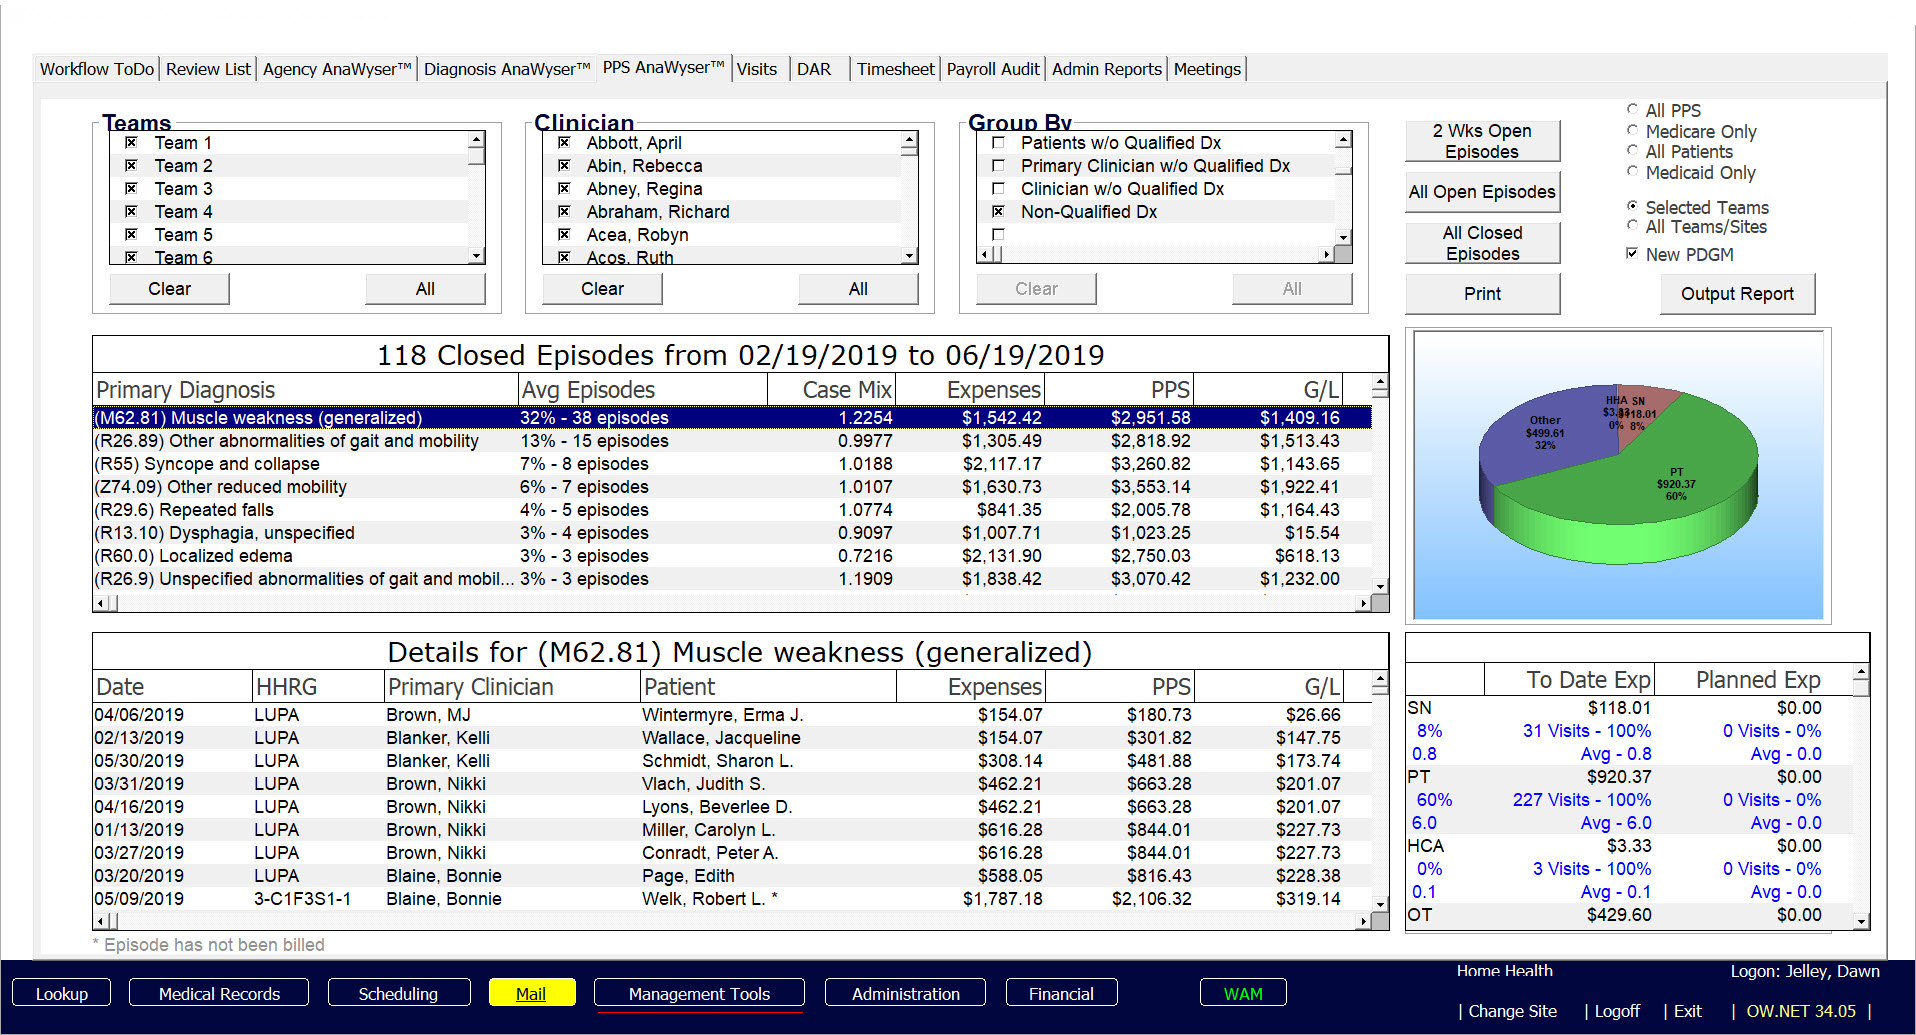The image size is (1916, 1035).
Task: Open Agency AnaWyser tab
Action: click(x=337, y=69)
